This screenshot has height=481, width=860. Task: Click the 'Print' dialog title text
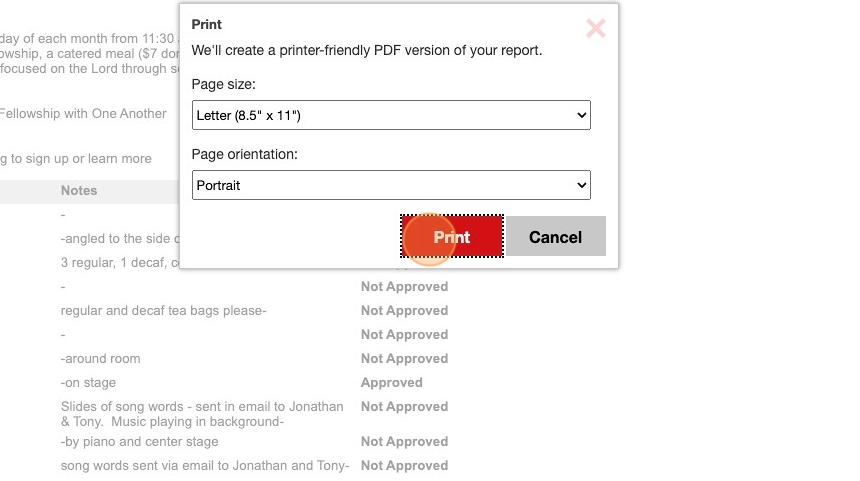207,24
